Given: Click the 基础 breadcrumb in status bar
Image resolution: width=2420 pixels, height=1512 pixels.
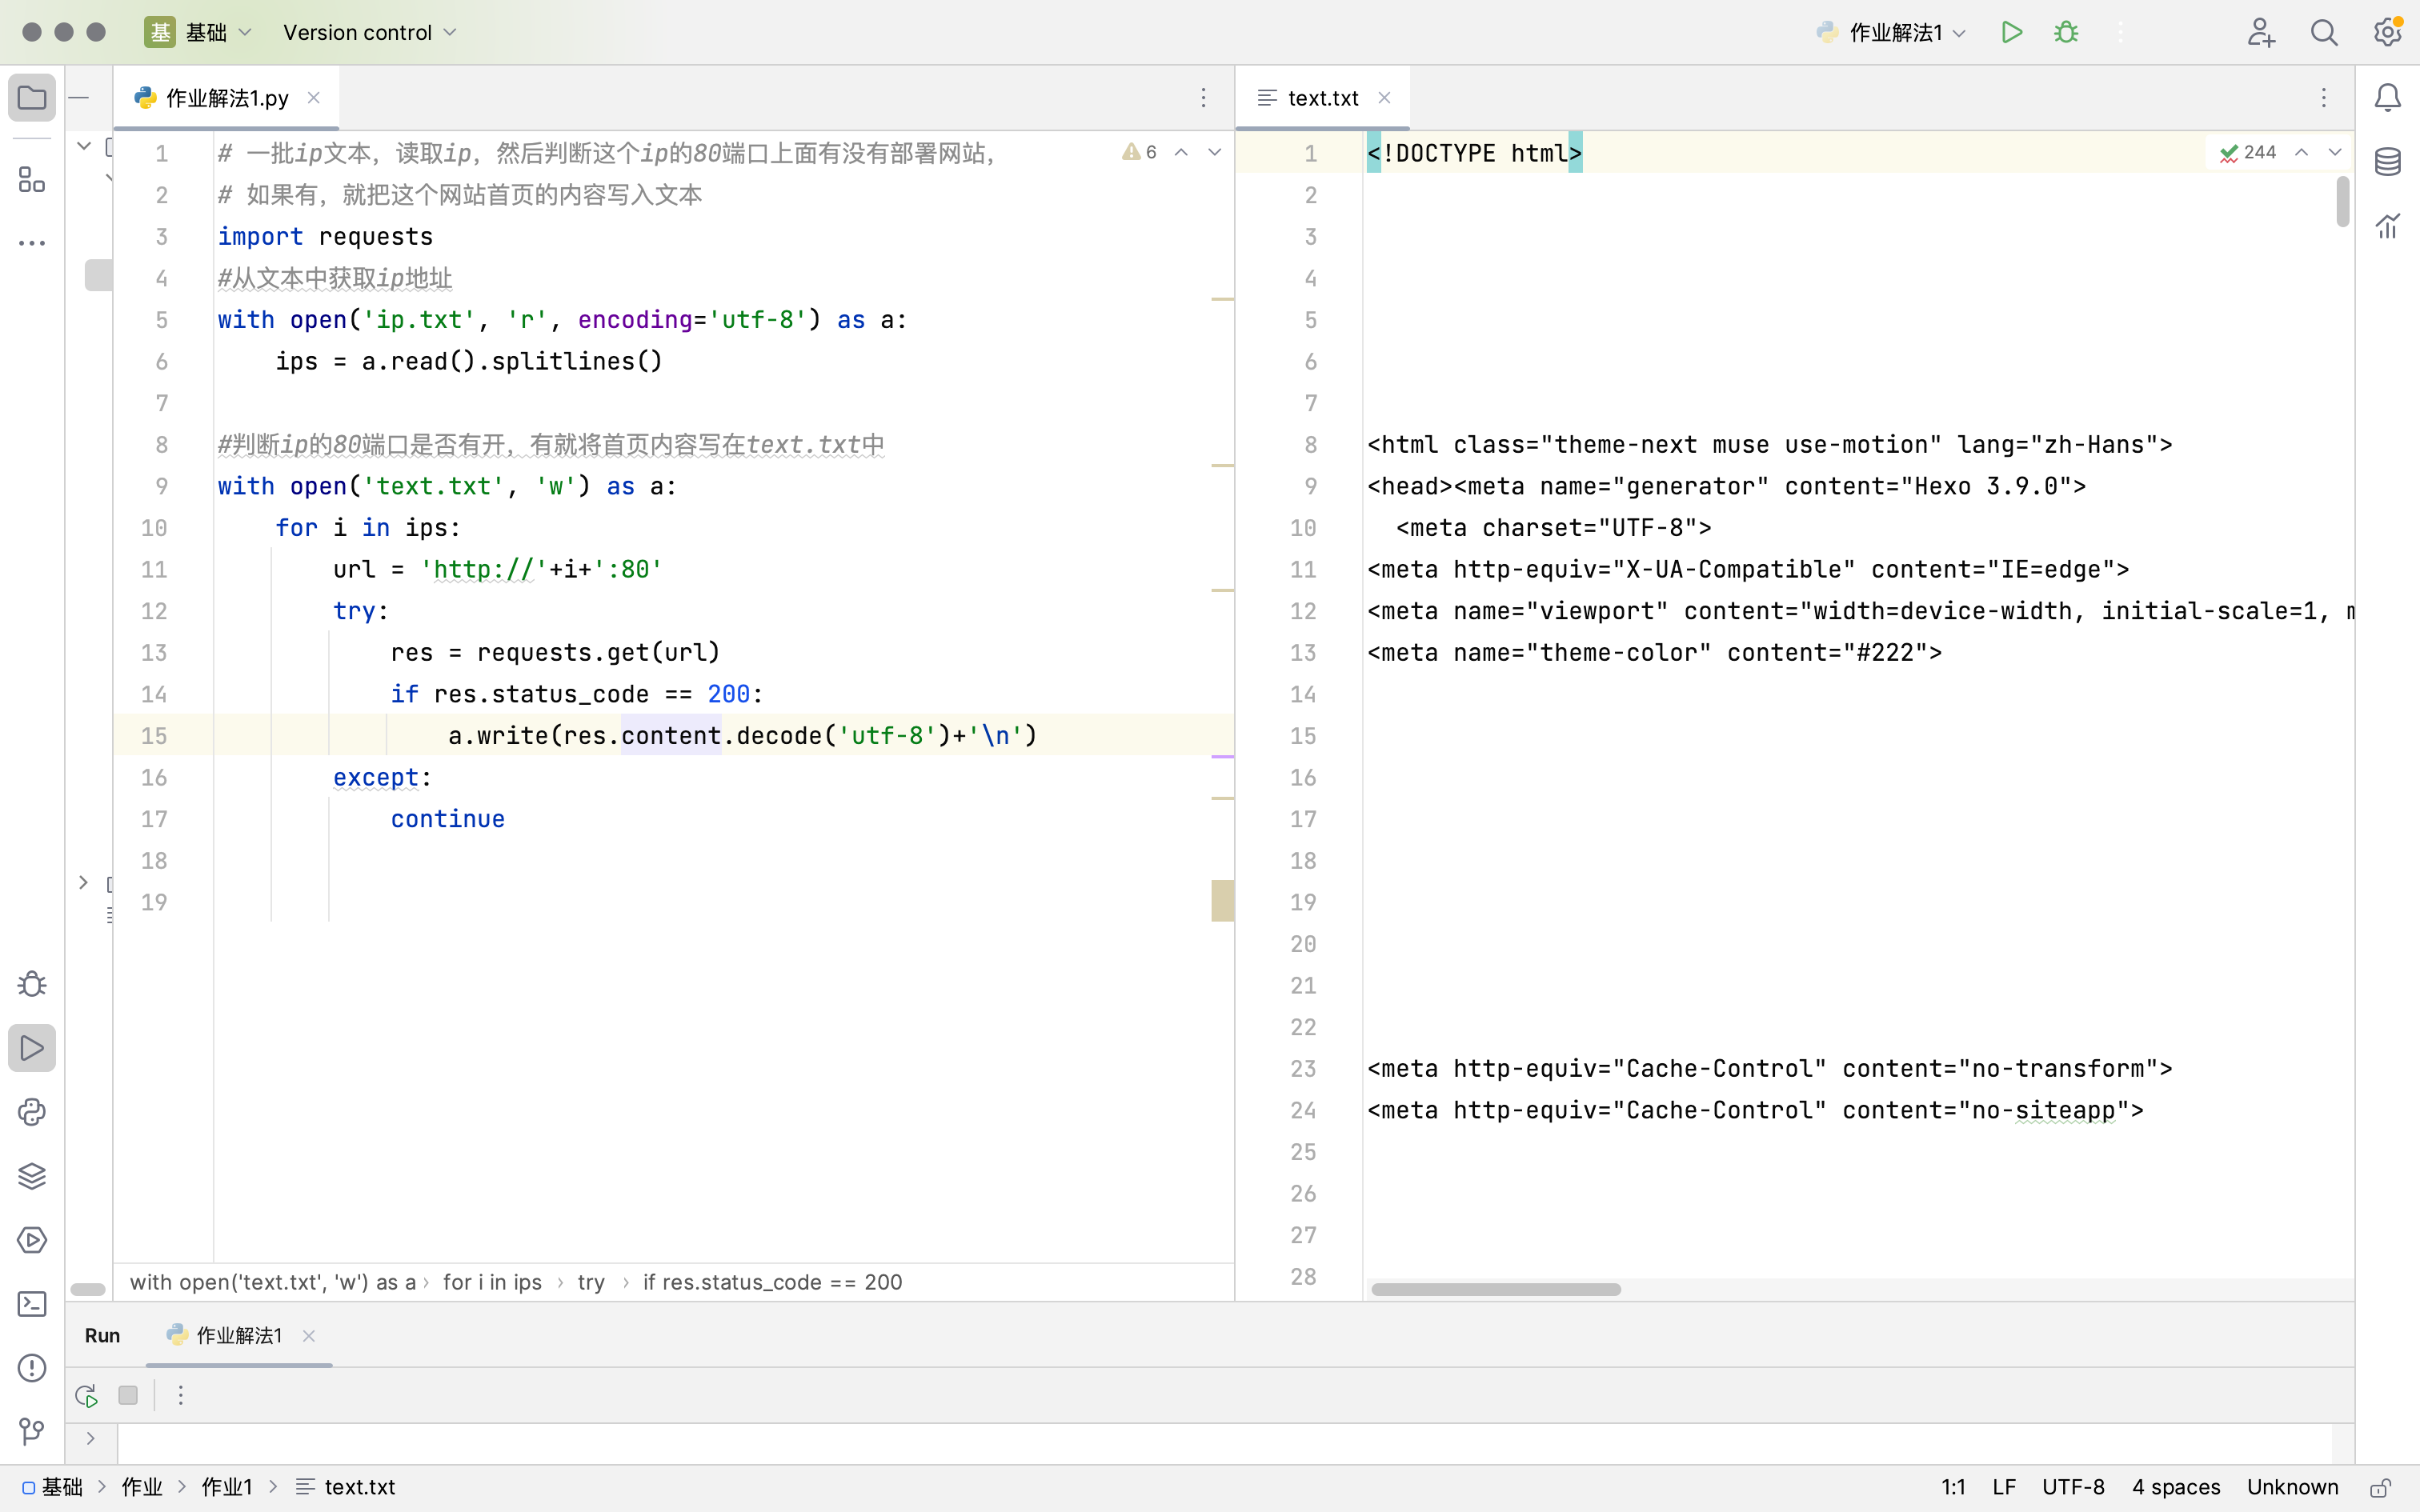Looking at the screenshot, I should coord(53,1488).
